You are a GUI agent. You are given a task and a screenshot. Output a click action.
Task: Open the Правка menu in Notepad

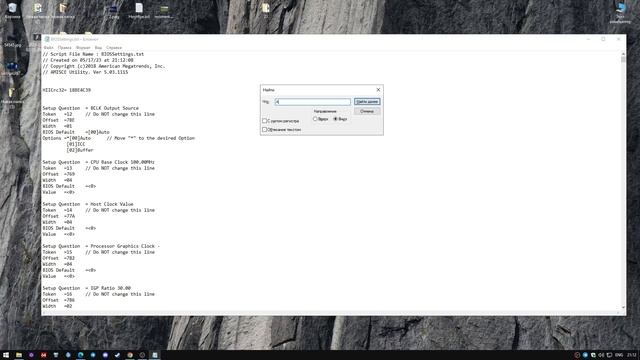click(x=64, y=47)
